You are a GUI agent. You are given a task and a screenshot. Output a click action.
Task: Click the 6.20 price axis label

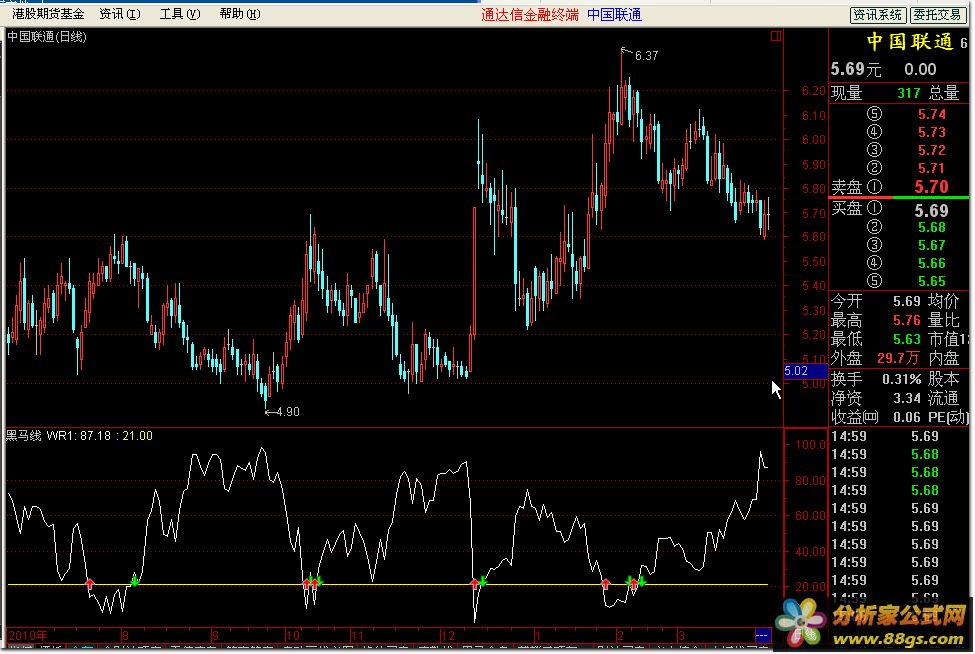814,91
